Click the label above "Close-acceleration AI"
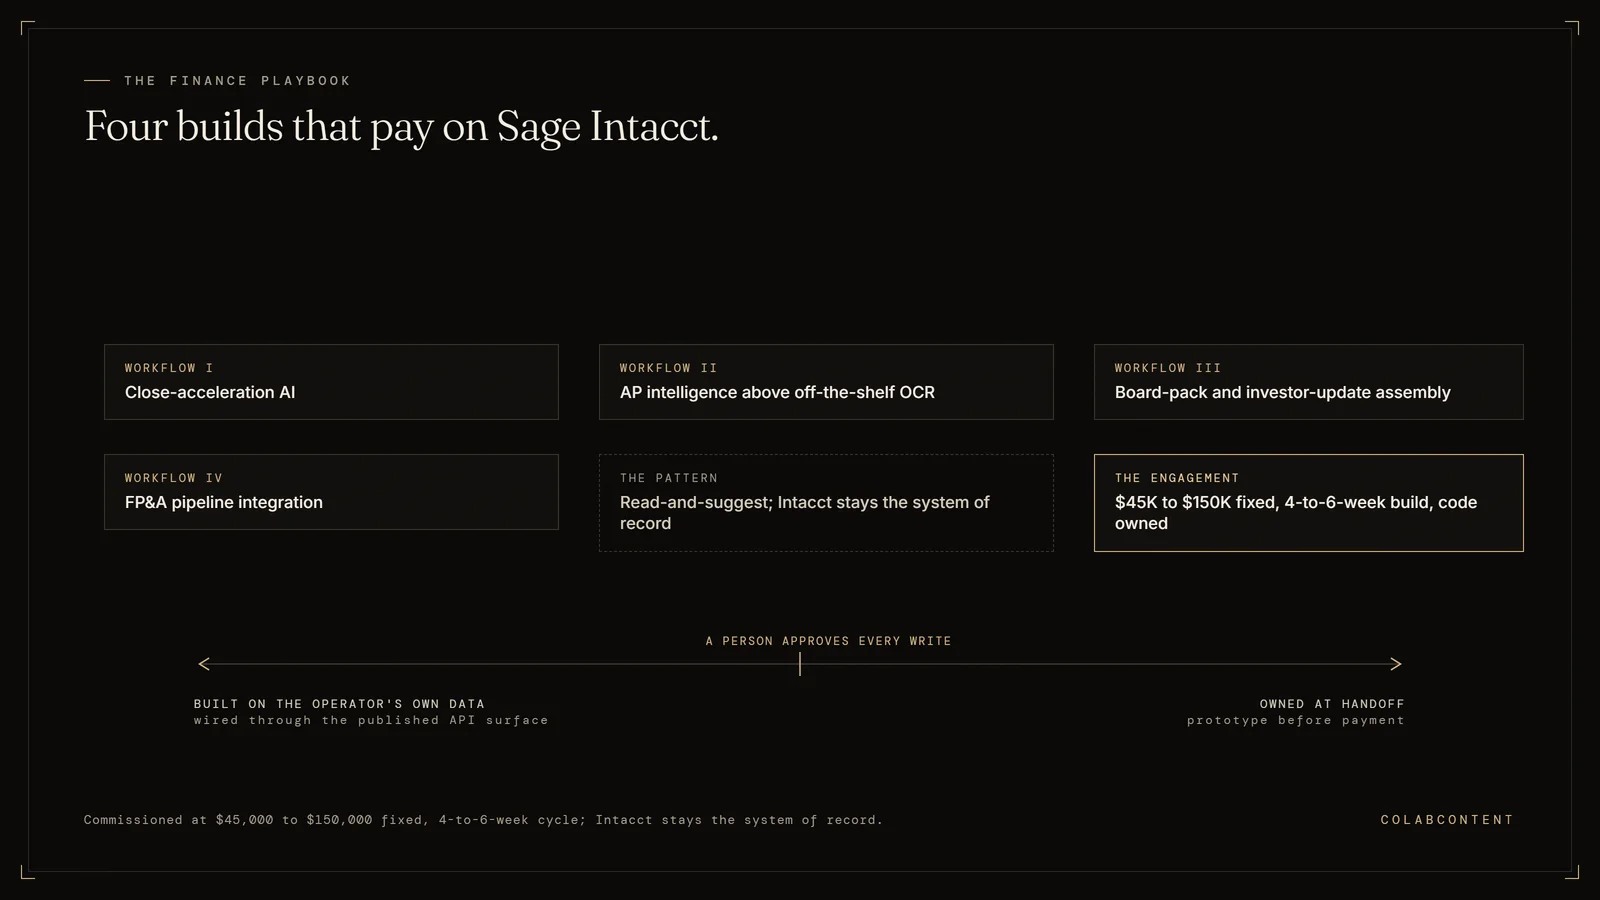Viewport: 1600px width, 900px height. coord(169,368)
